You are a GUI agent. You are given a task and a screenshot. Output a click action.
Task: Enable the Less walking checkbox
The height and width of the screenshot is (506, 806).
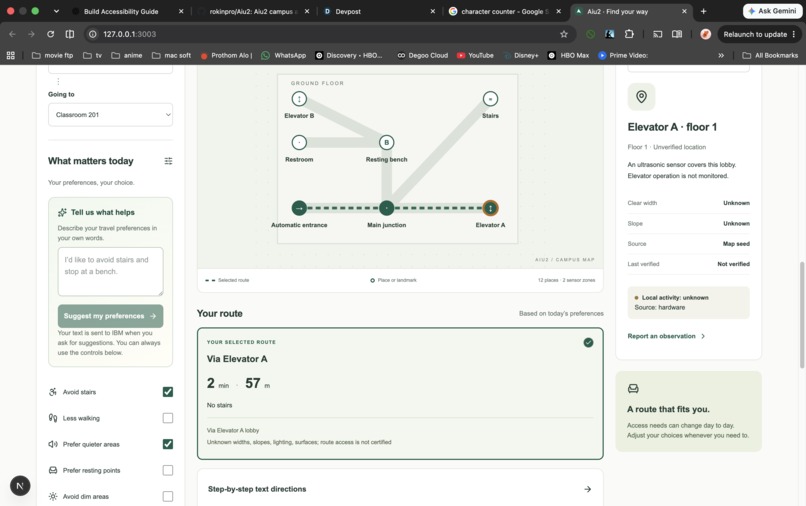coord(168,418)
